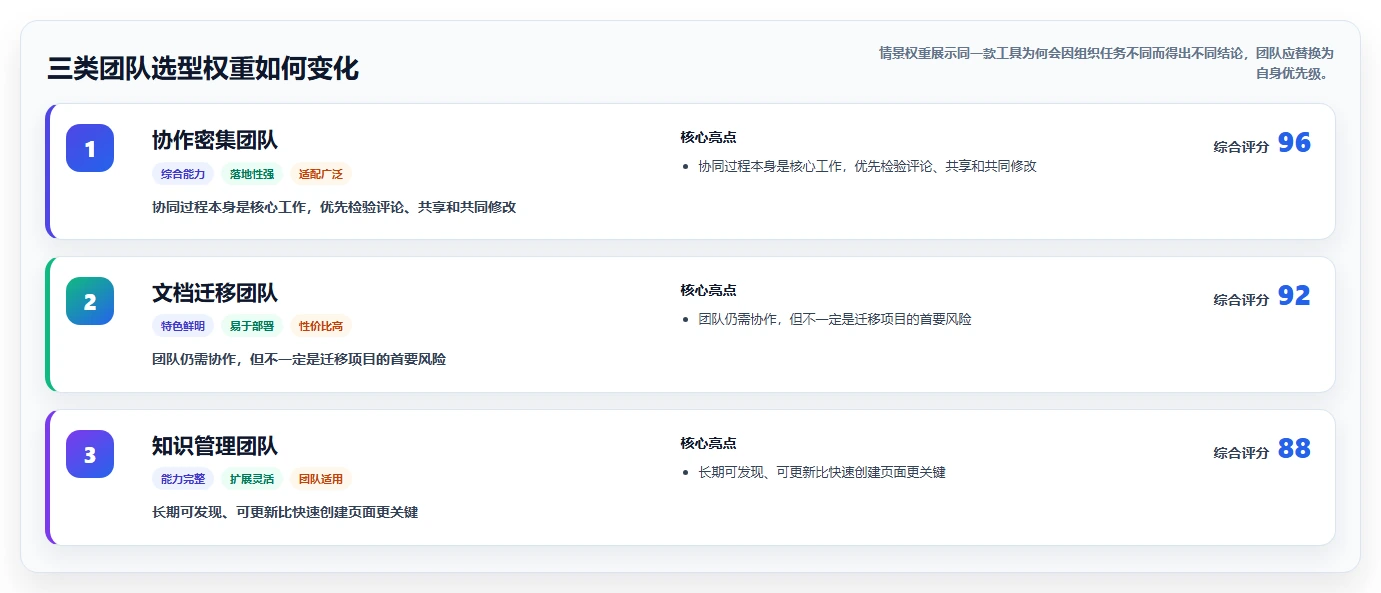
Task: Click 核心亮点 heading in 文档迁移团队 card
Action: (x=708, y=291)
